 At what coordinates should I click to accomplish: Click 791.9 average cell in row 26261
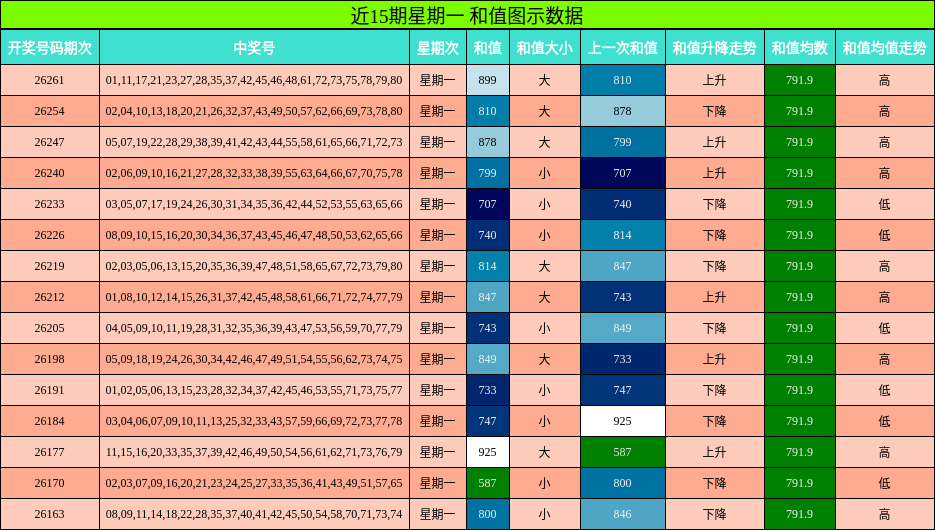[800, 80]
